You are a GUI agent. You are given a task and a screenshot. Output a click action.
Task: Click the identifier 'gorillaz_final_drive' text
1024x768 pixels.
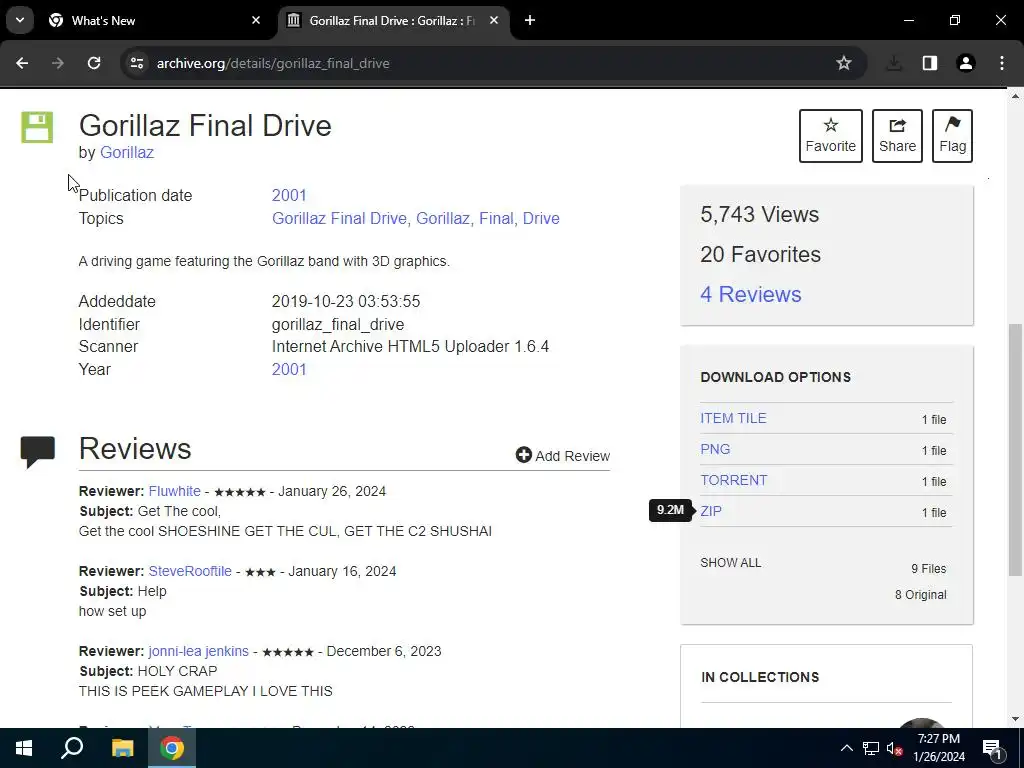click(x=338, y=325)
